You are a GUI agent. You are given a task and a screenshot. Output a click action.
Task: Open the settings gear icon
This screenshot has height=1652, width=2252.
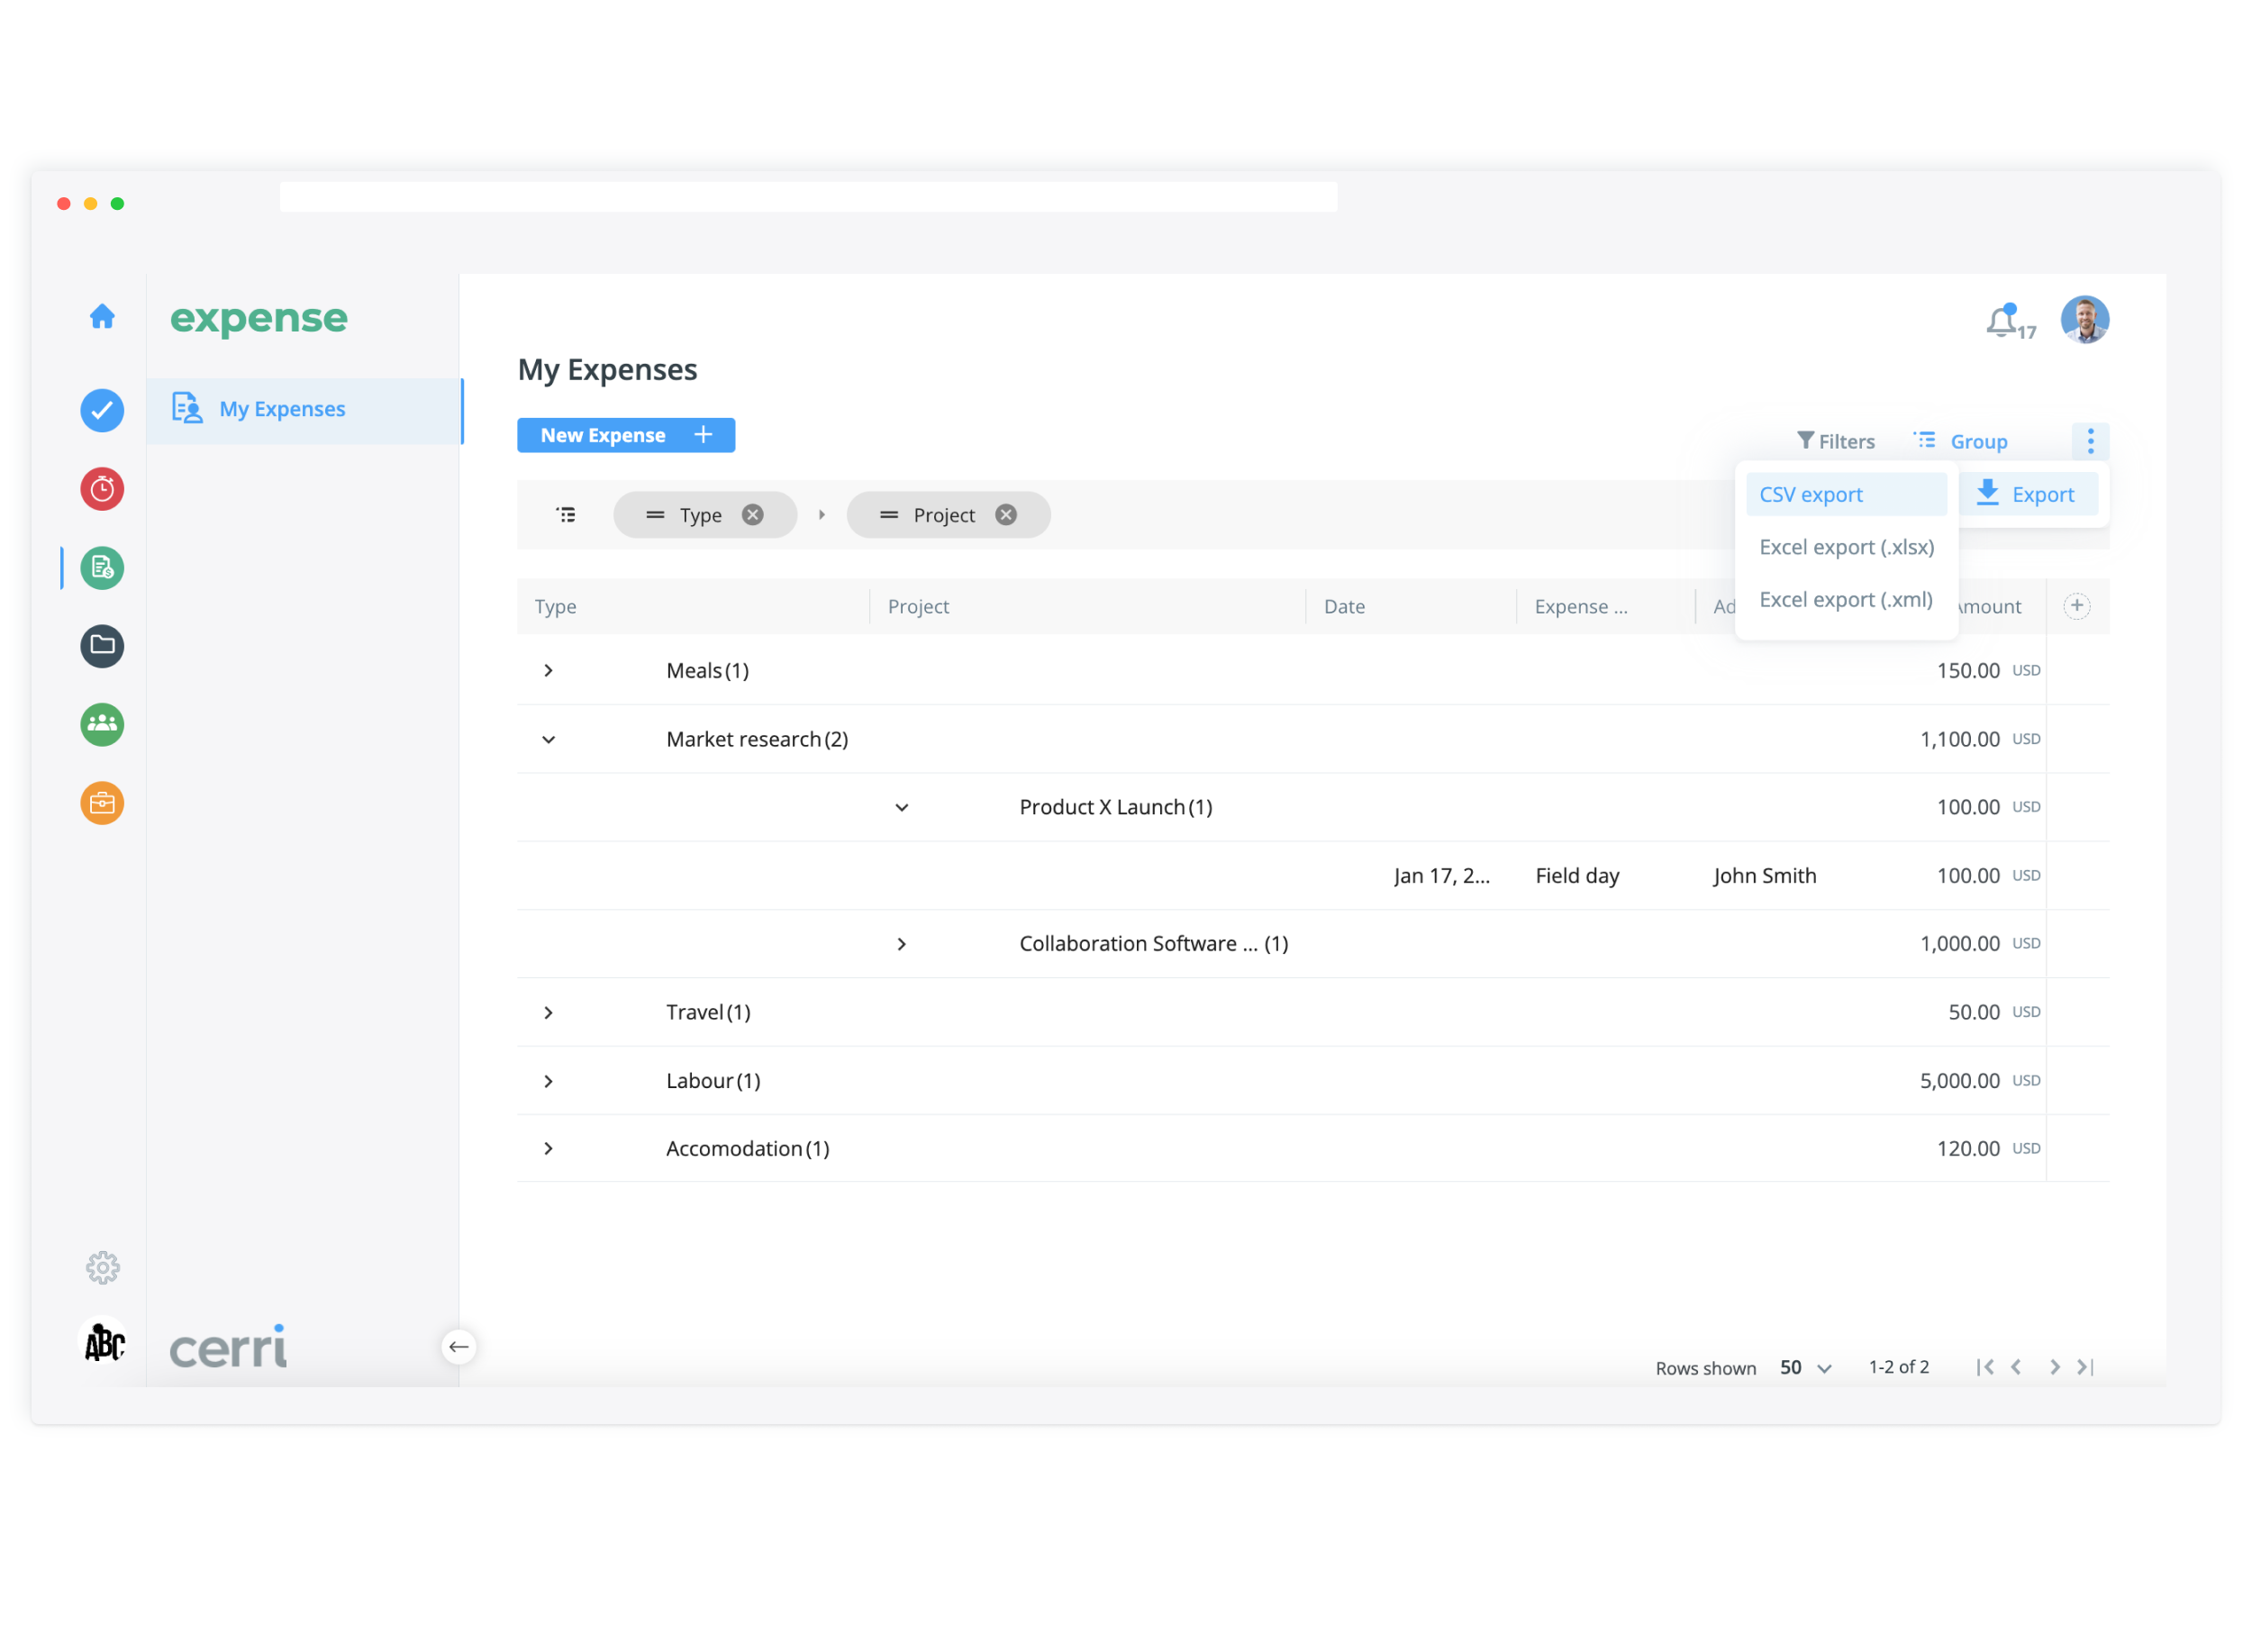tap(102, 1269)
